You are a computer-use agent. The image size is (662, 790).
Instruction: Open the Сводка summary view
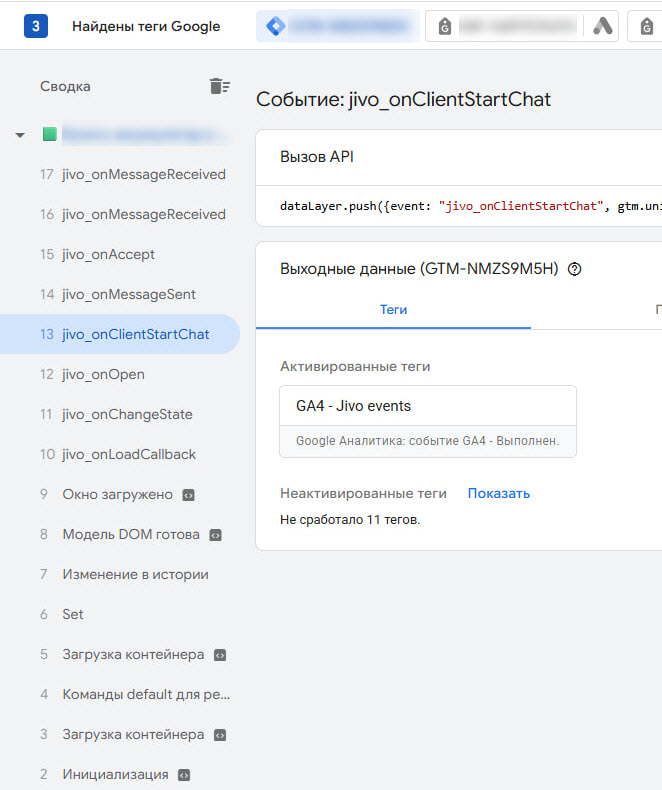(x=65, y=86)
